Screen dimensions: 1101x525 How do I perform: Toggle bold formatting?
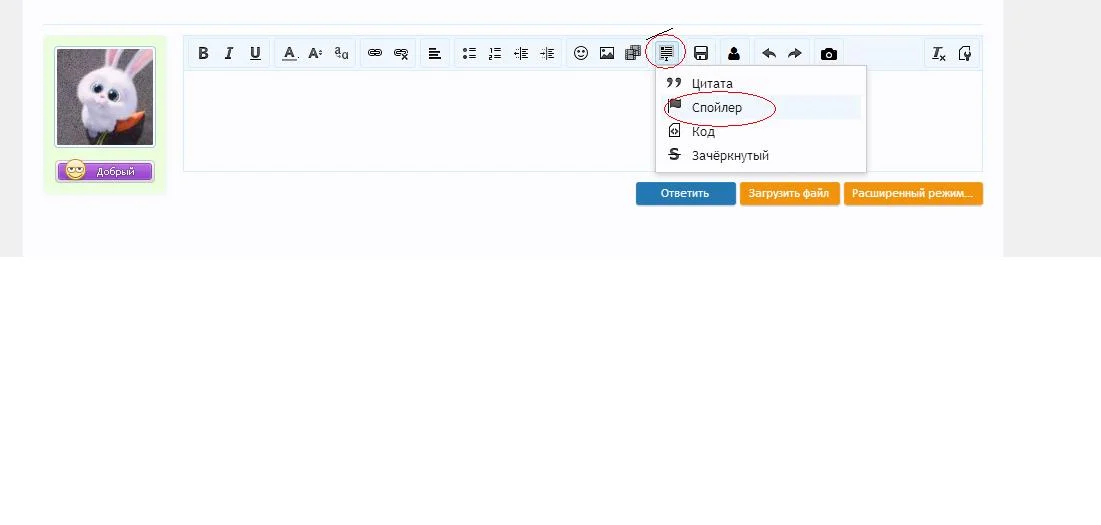point(203,53)
